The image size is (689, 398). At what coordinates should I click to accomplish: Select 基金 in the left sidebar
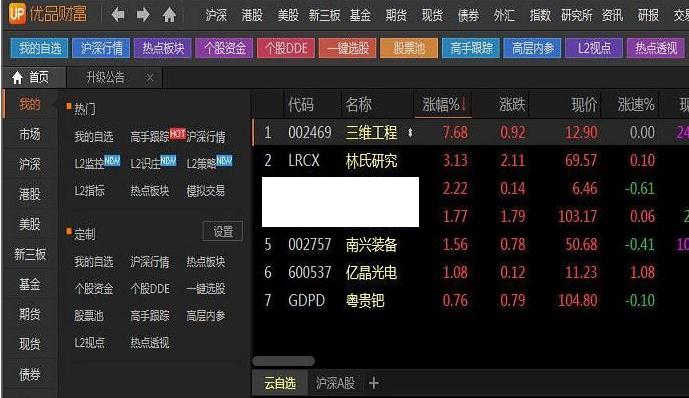(x=30, y=284)
